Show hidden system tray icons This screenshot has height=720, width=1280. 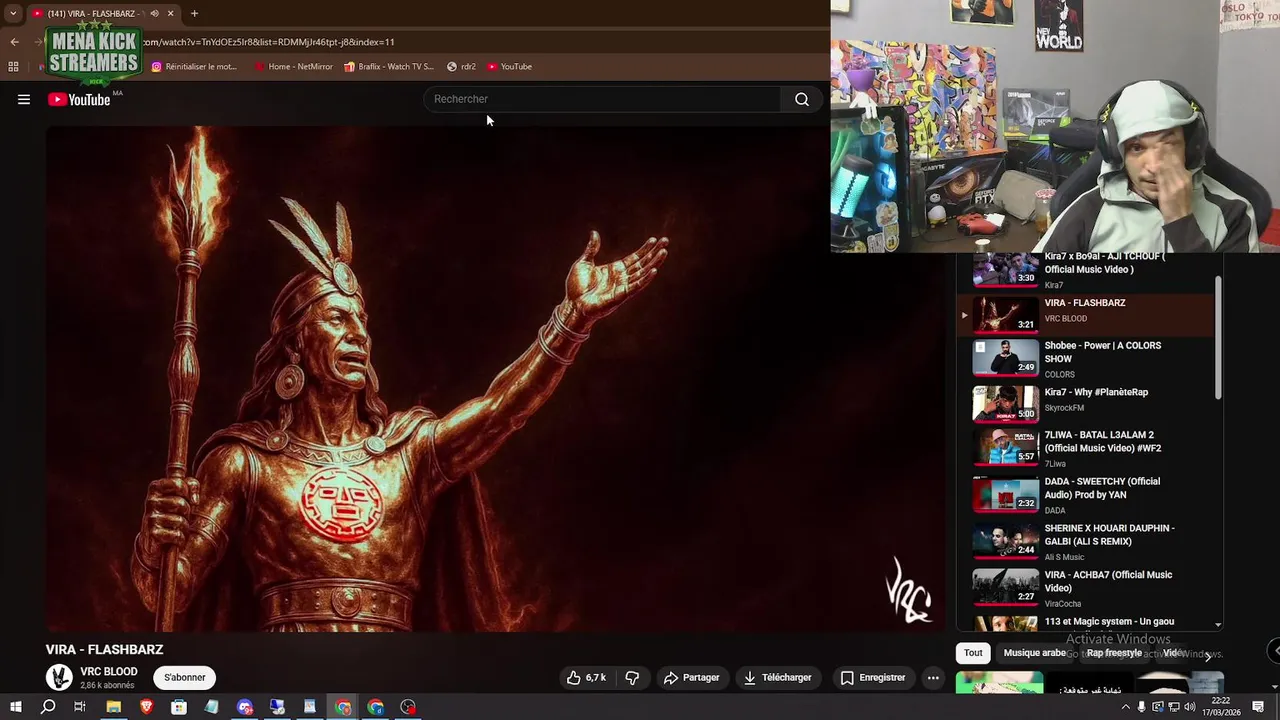pos(1125,707)
